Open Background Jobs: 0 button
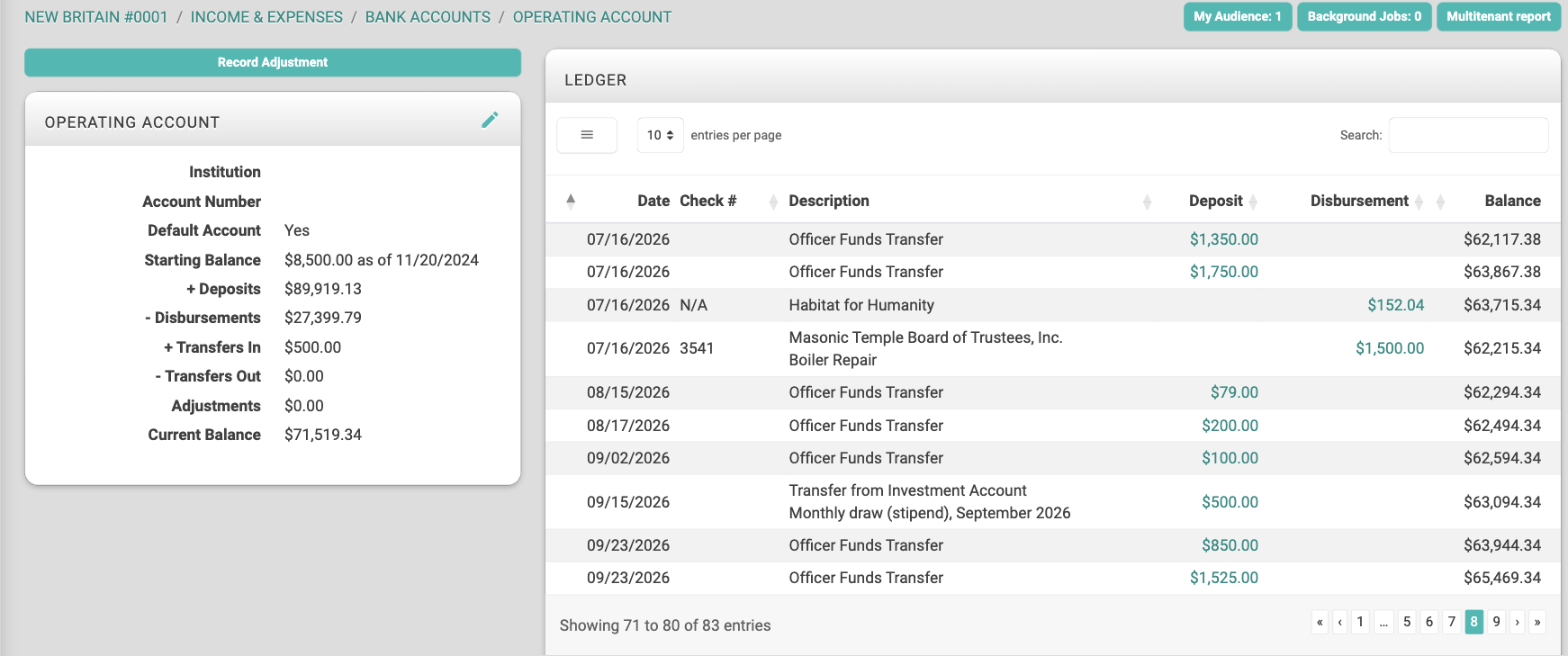The image size is (1568, 656). [x=1364, y=17]
